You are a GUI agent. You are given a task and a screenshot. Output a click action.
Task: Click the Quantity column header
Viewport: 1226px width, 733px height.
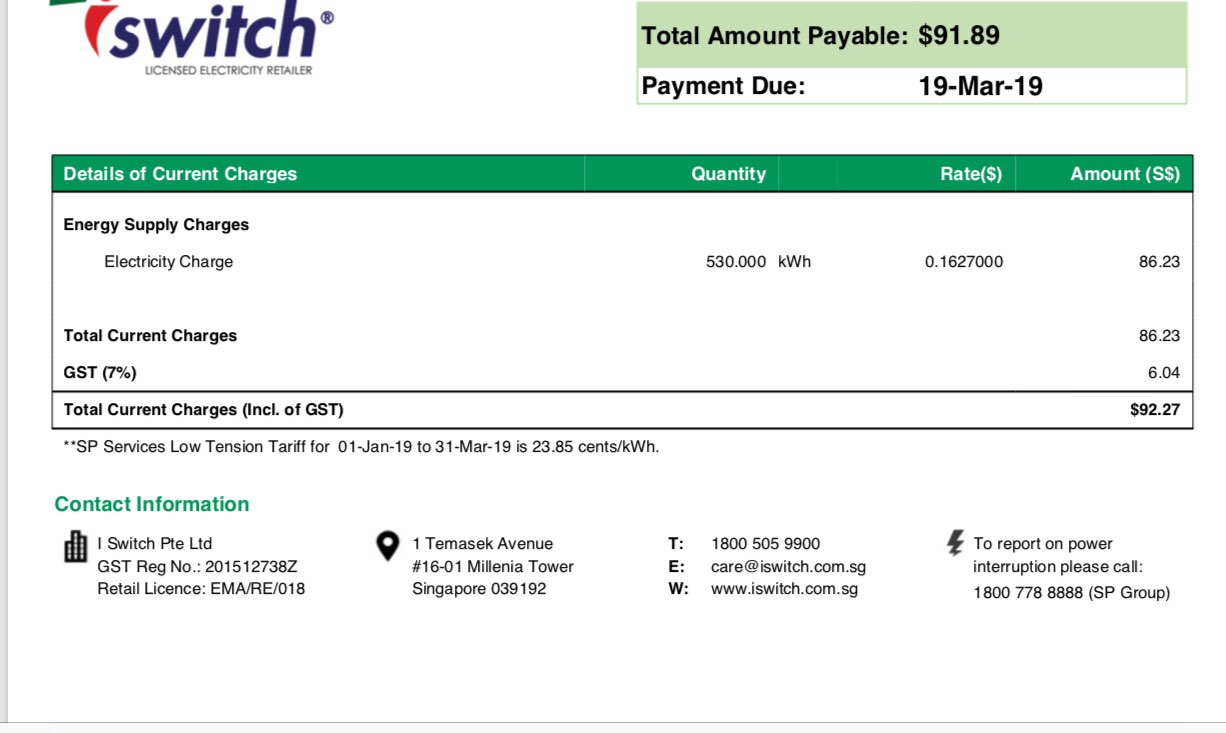click(728, 174)
